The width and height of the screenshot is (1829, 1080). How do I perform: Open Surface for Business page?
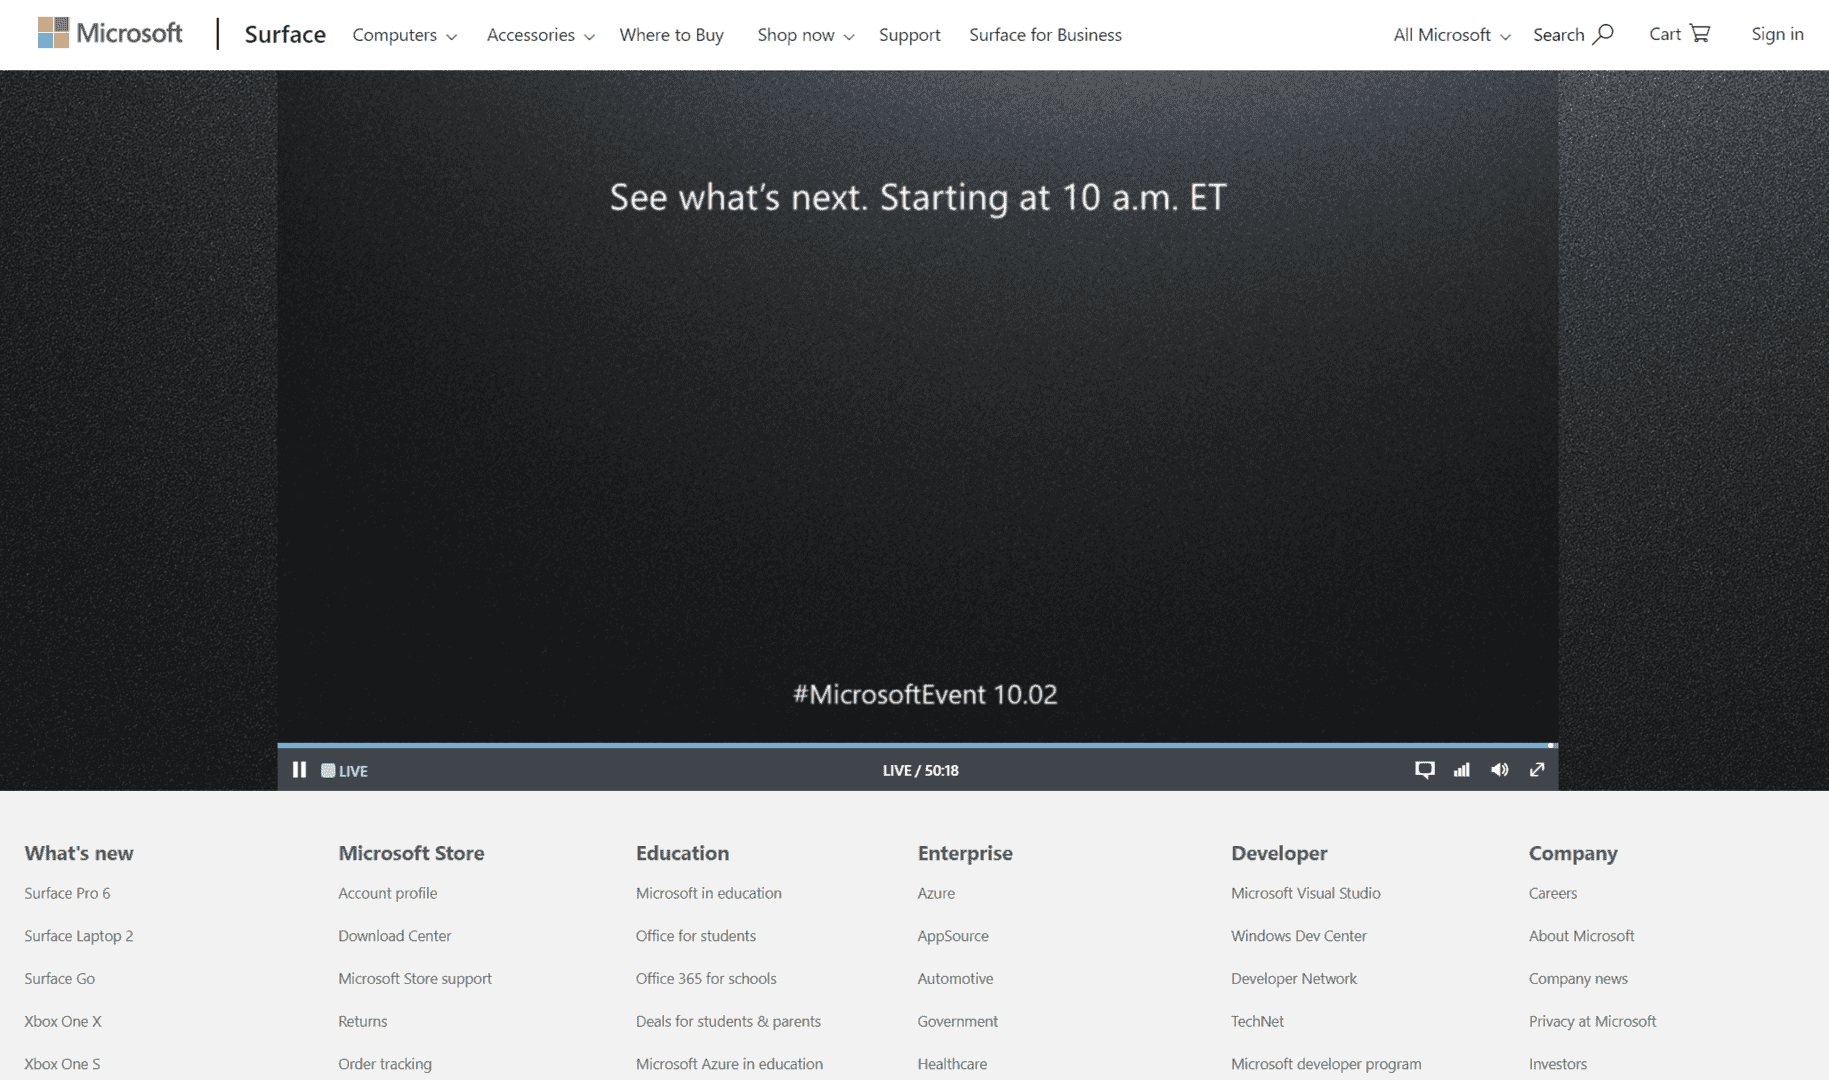(1045, 35)
